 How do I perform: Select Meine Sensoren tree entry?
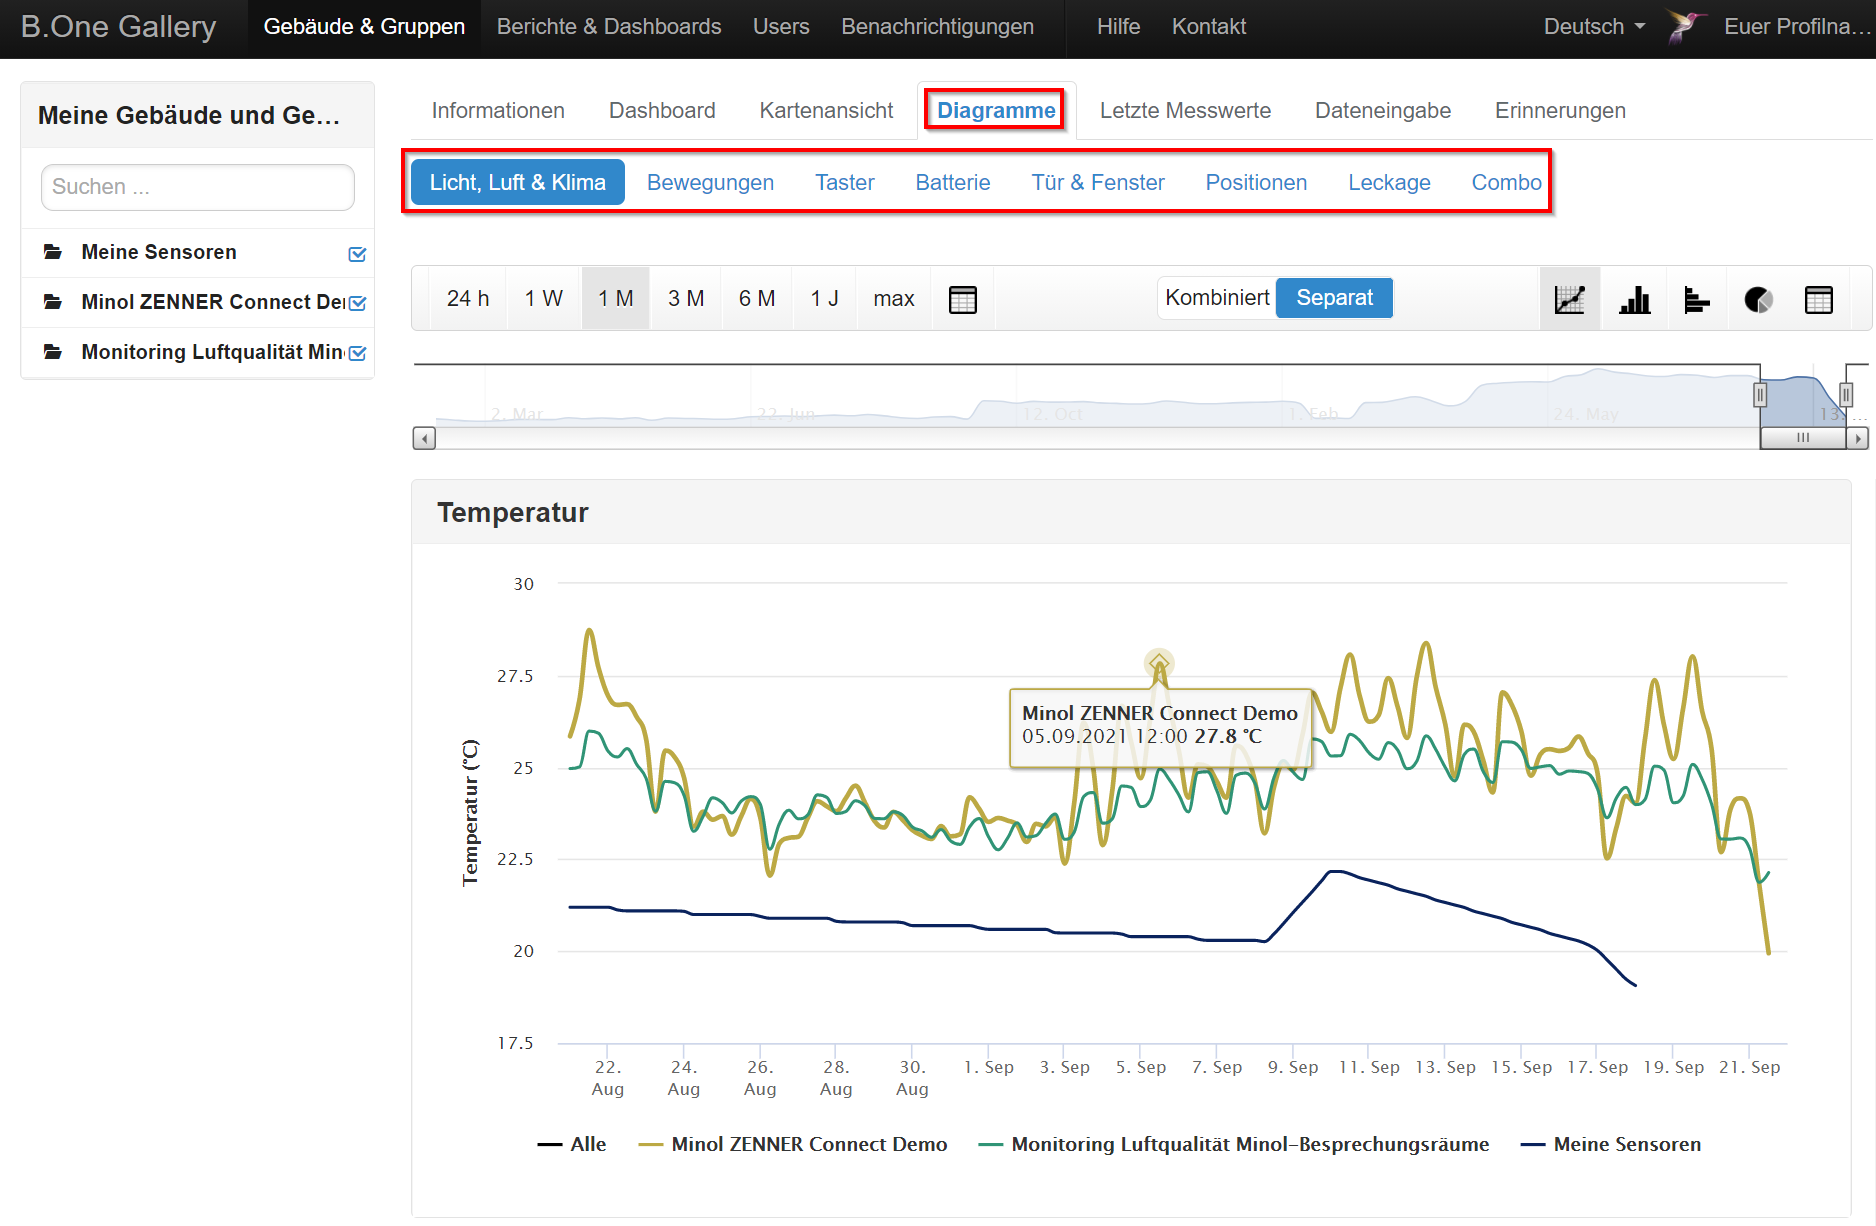pos(159,252)
